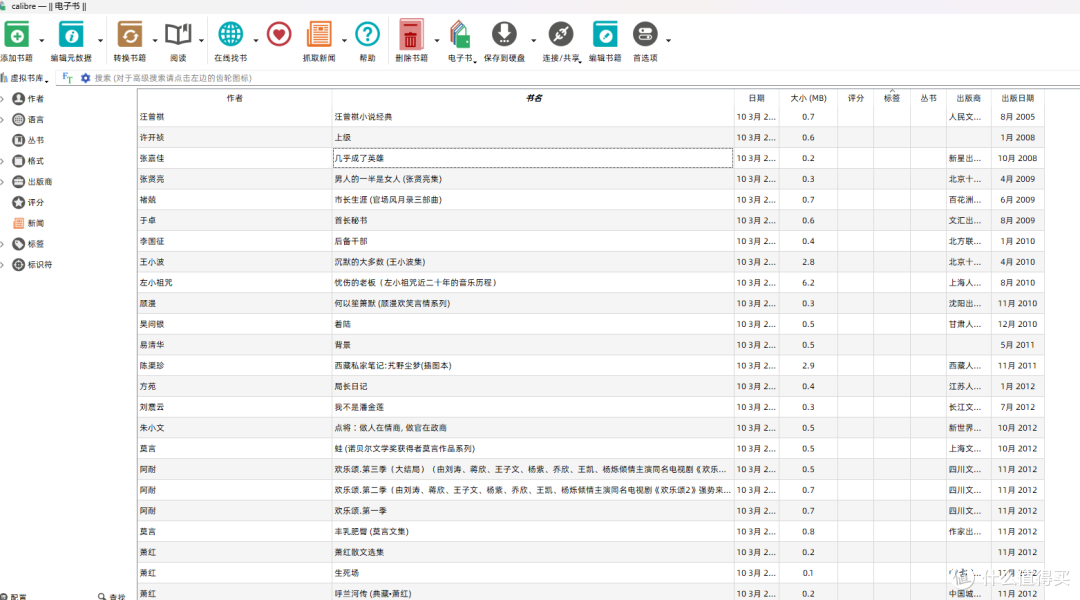This screenshot has width=1080, height=600.
Task: Click the Add books (添加书籍) icon
Action: point(16,35)
